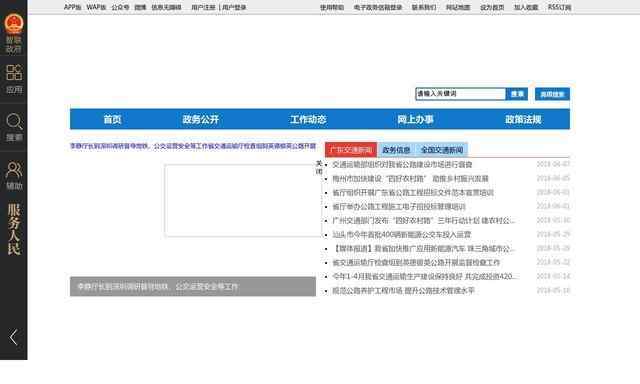Open 网站地图 in the top bar
Screen dimensions: 640x384
coord(458,7)
